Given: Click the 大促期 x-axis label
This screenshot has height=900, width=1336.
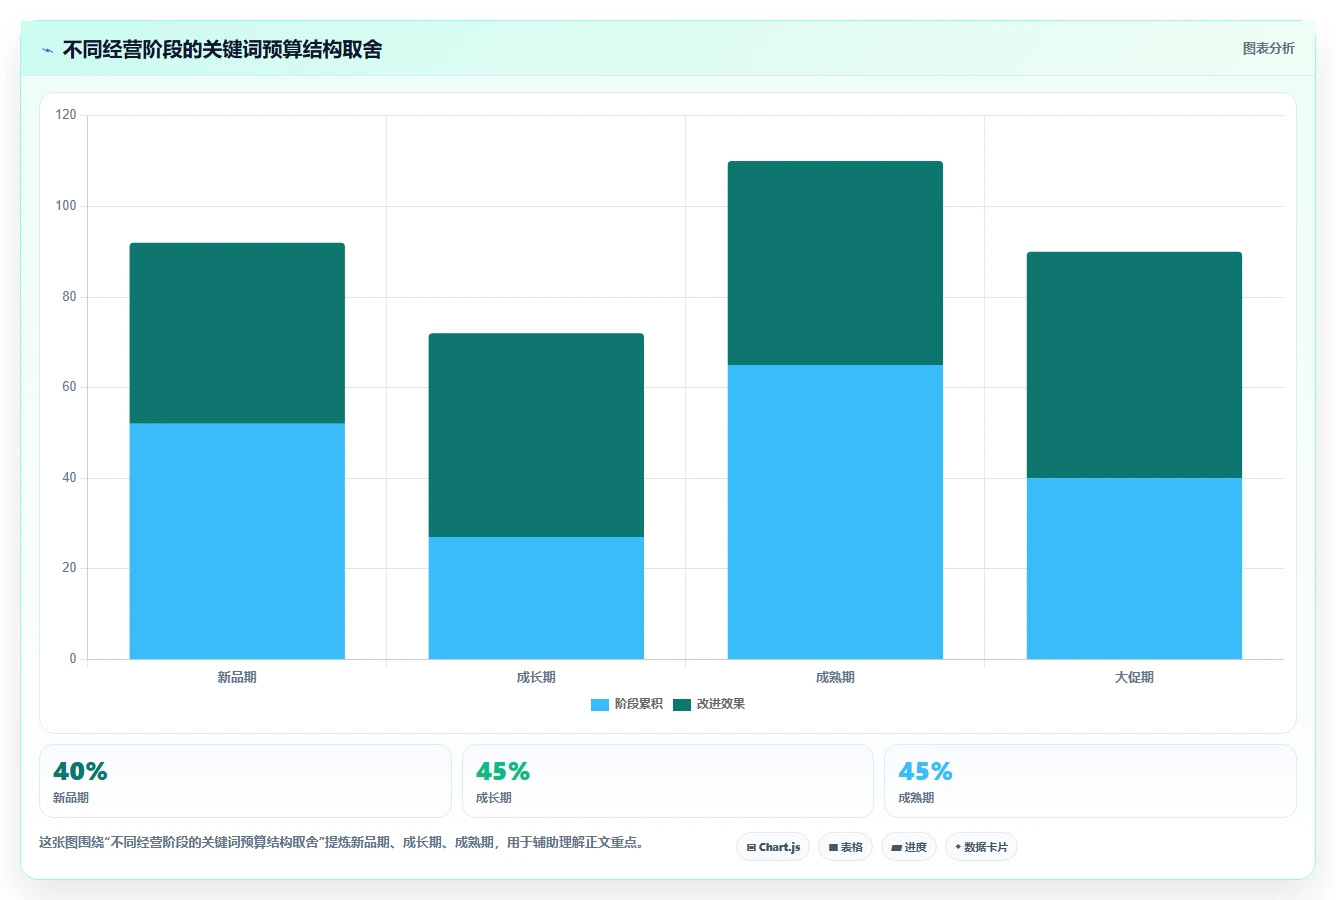Looking at the screenshot, I should pyautogui.click(x=1134, y=677).
